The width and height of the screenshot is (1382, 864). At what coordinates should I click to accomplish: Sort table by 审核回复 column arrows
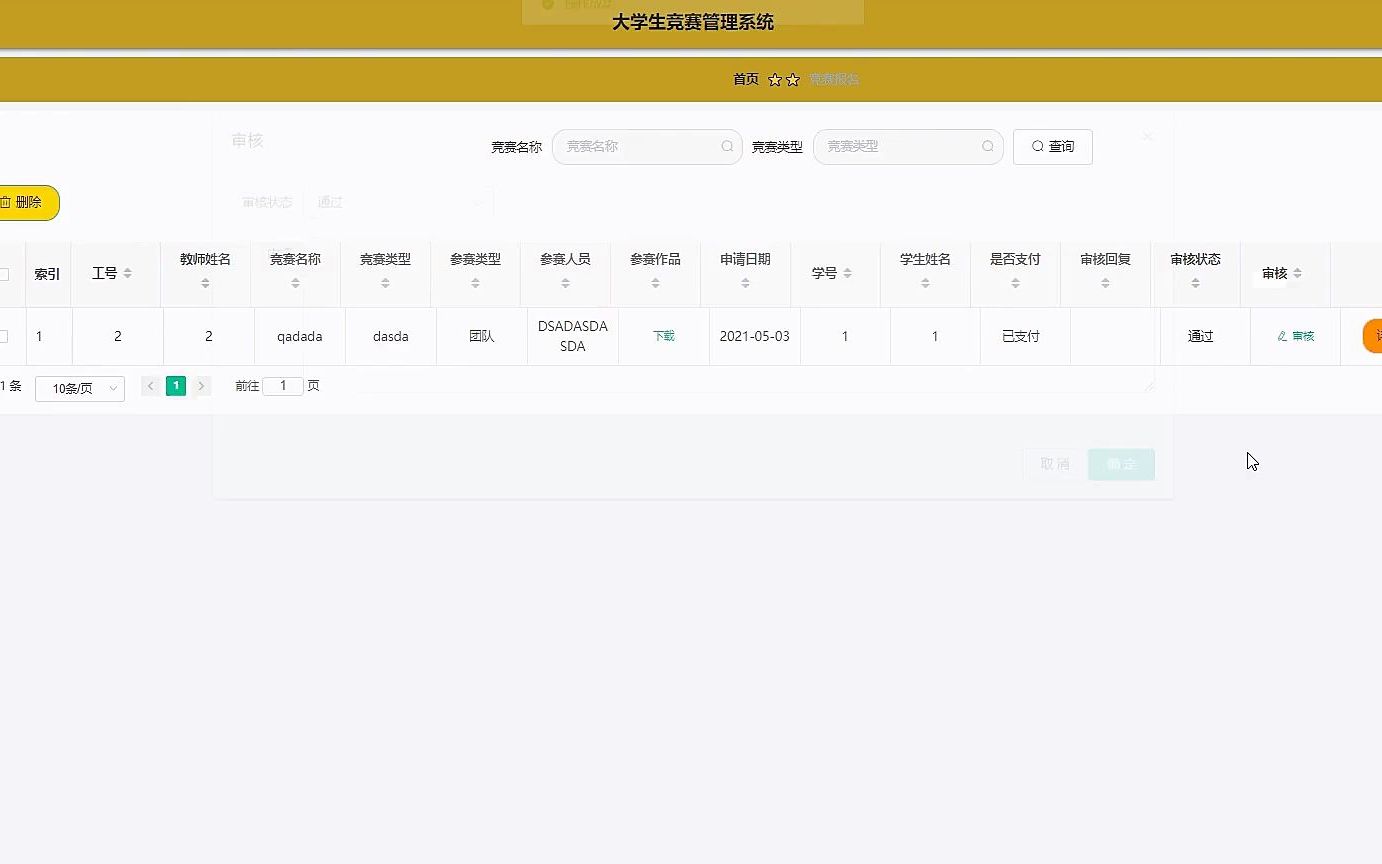click(1105, 283)
